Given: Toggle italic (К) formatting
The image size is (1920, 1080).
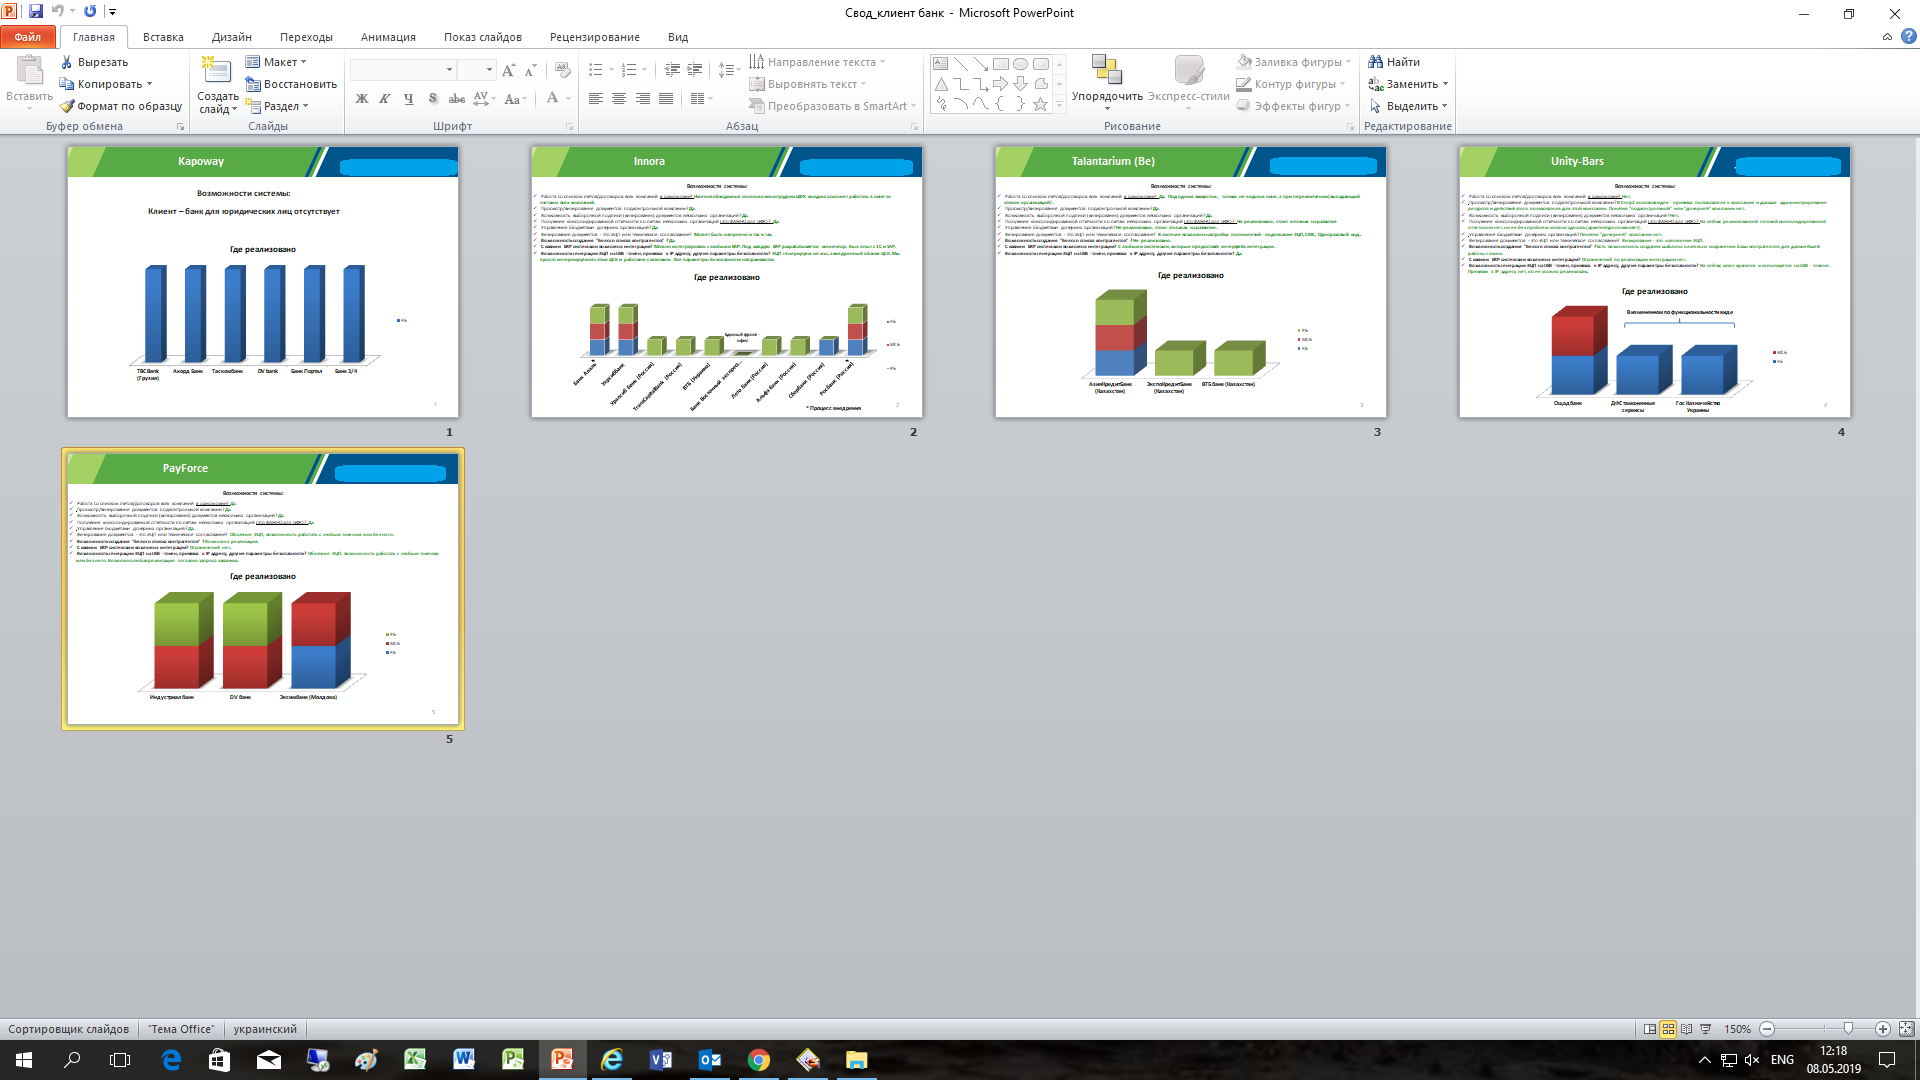Looking at the screenshot, I should (385, 98).
